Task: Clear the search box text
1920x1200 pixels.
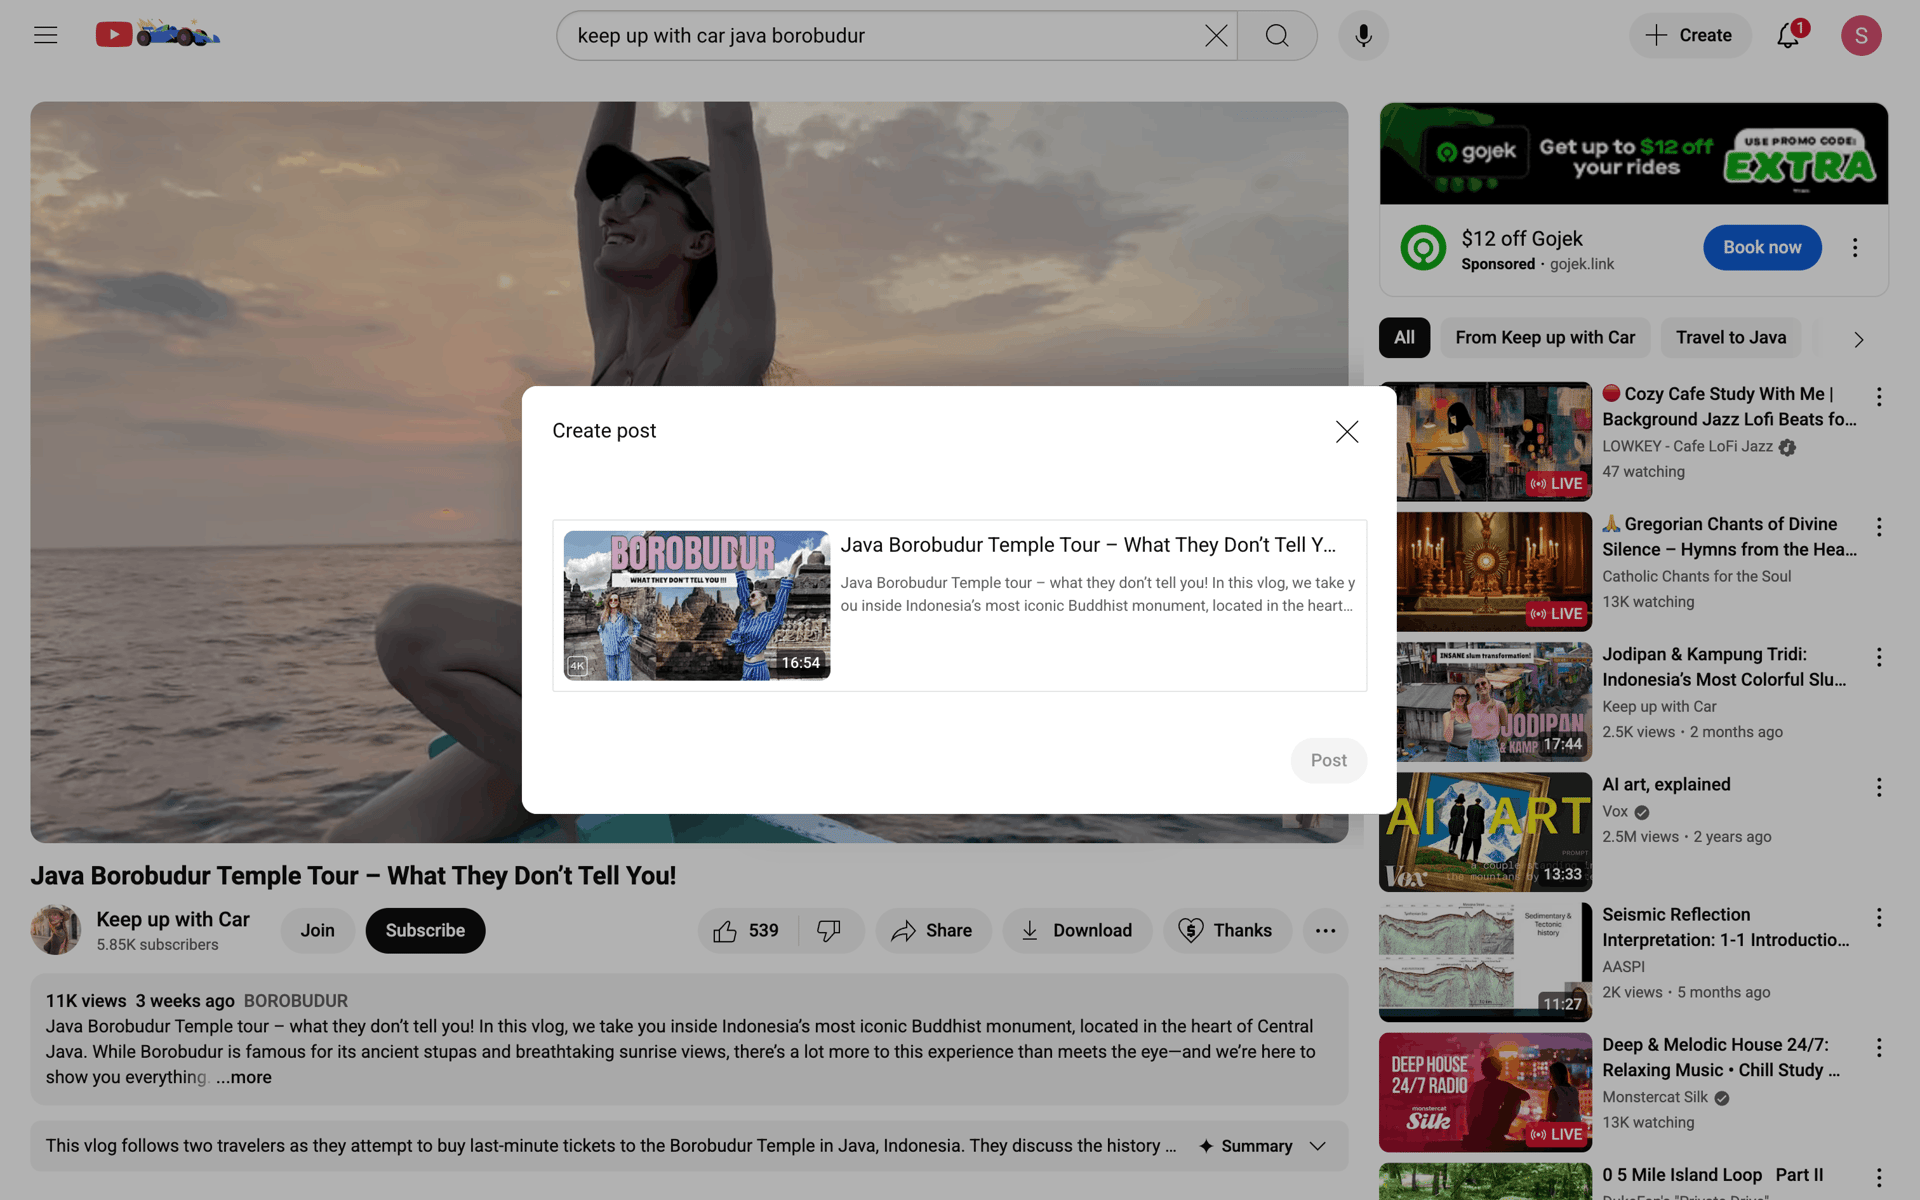Action: (x=1216, y=36)
